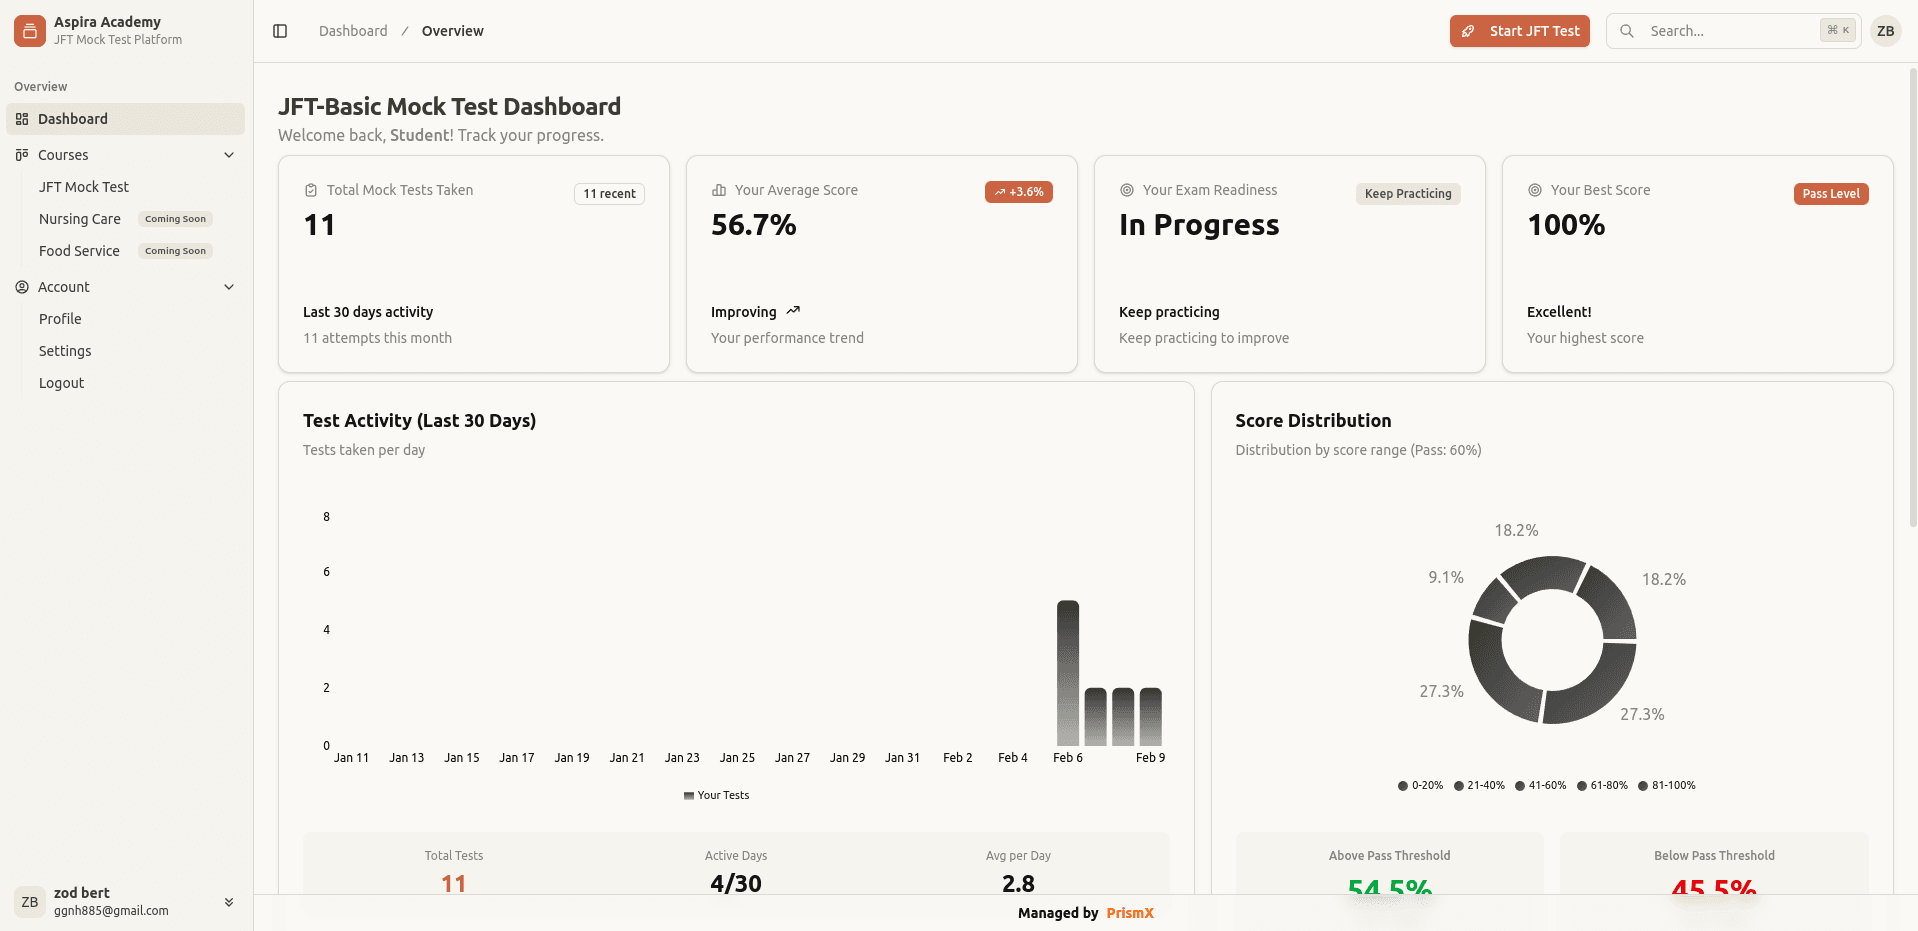The width and height of the screenshot is (1918, 931).
Task: Collapse the Account section chevron
Action: 229,287
